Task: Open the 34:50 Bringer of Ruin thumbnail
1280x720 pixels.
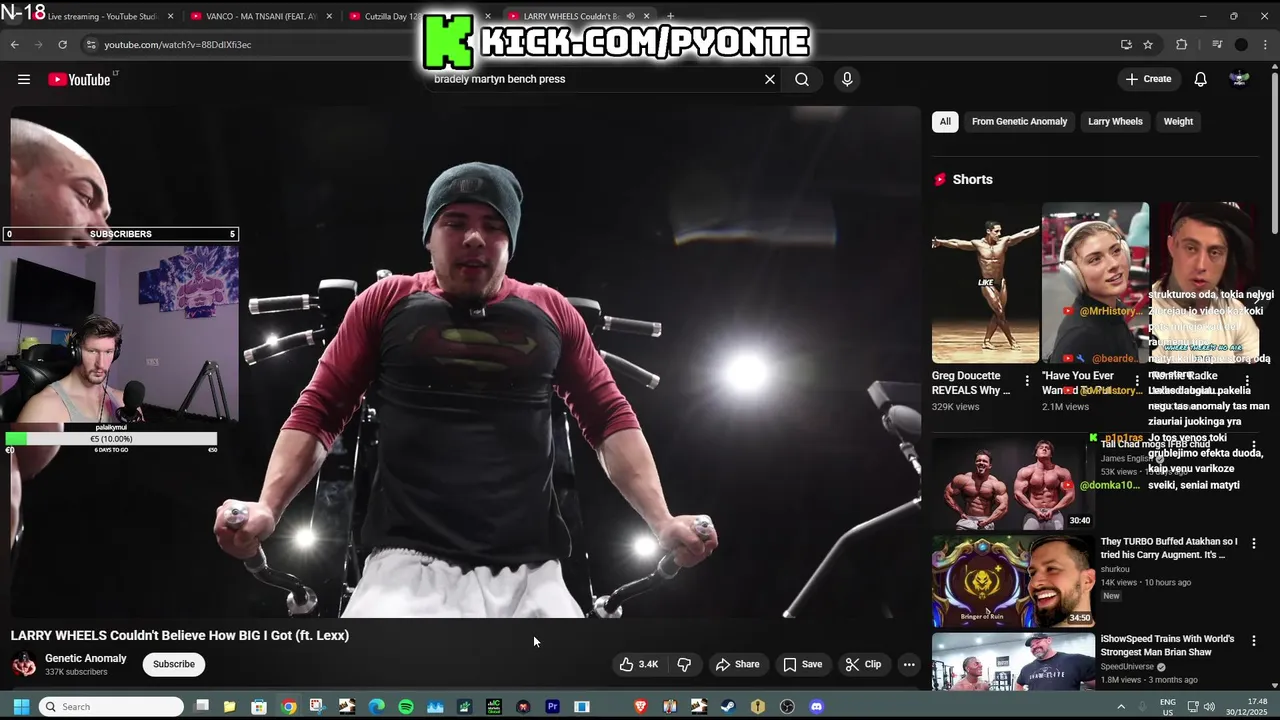Action: (x=1013, y=581)
